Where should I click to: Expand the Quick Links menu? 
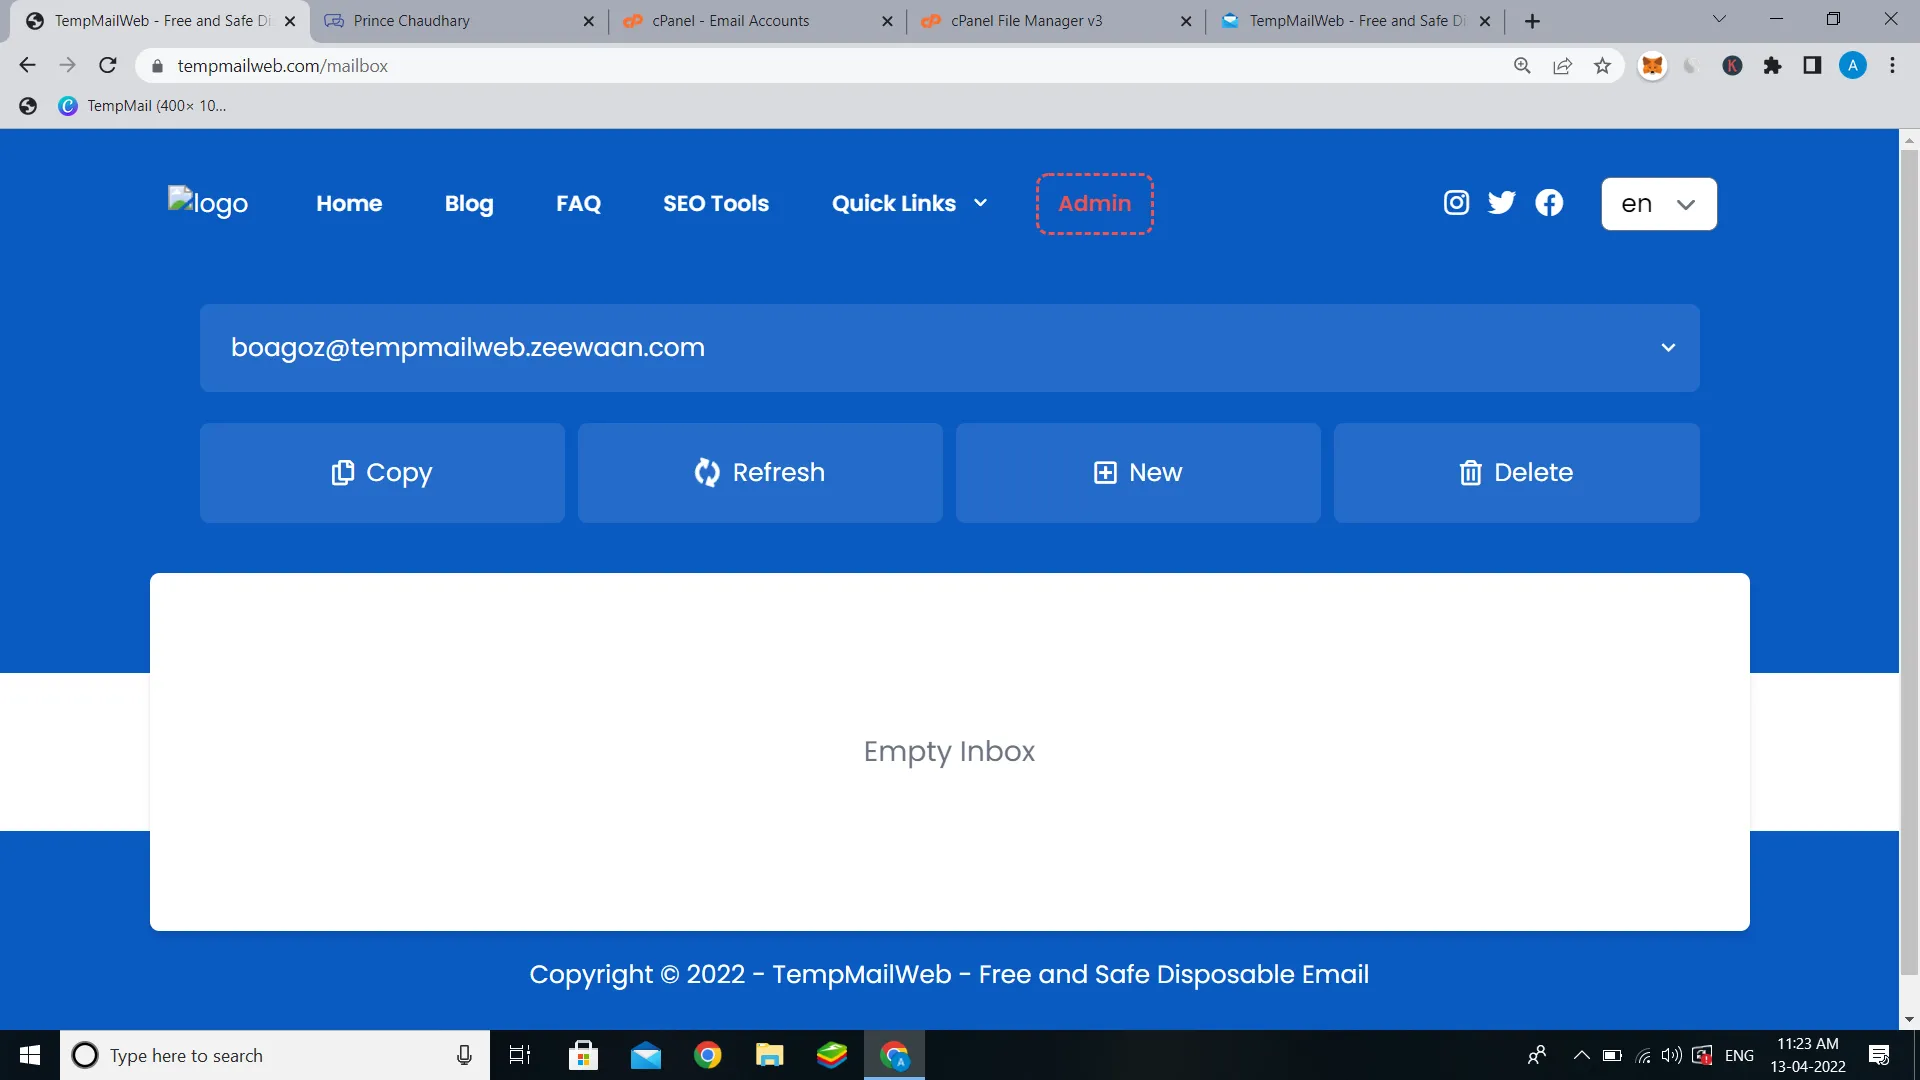click(909, 203)
